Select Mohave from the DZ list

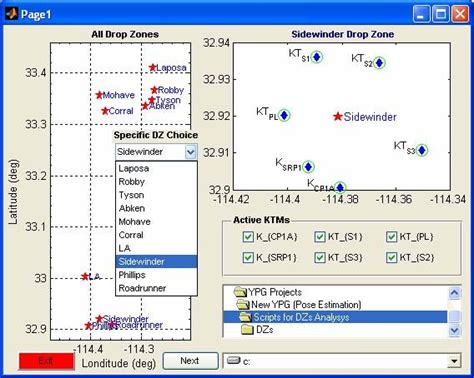click(156, 222)
